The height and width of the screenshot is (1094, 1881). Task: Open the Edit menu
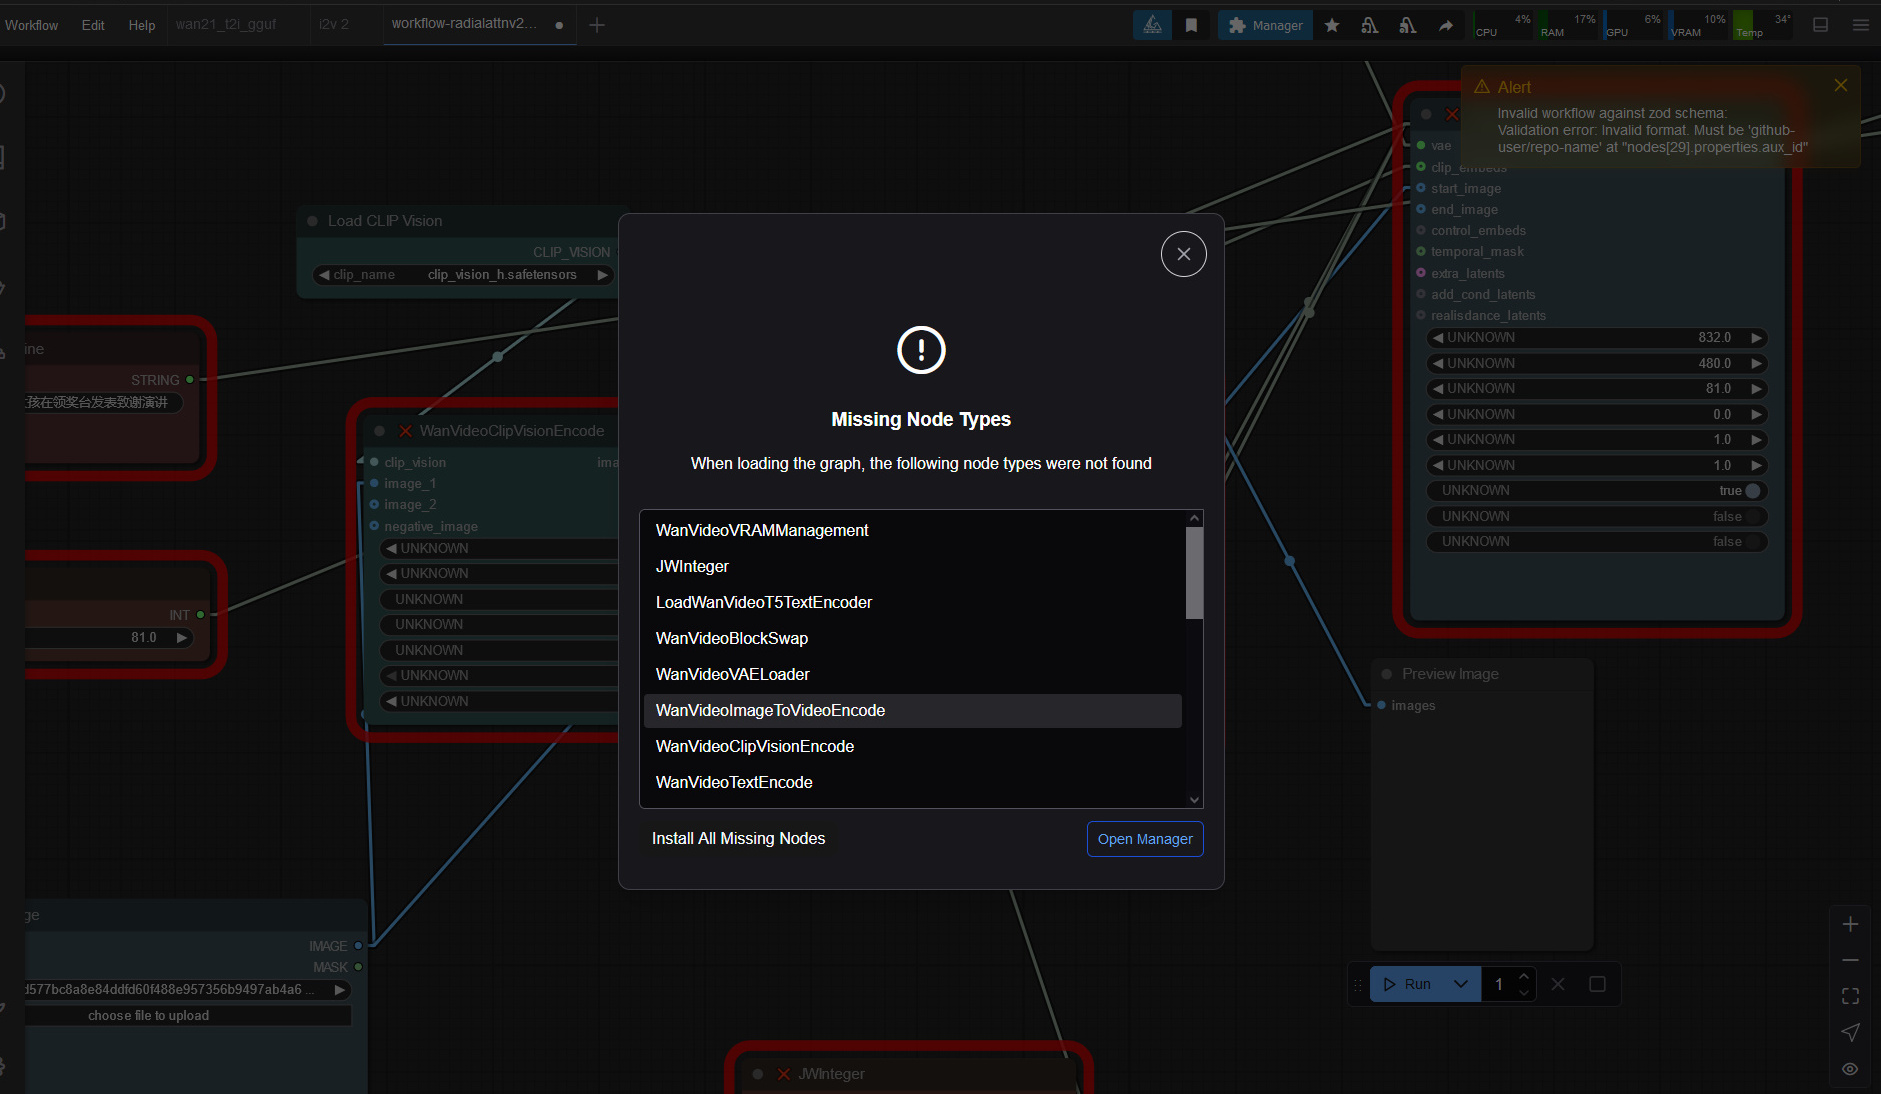pyautogui.click(x=93, y=25)
